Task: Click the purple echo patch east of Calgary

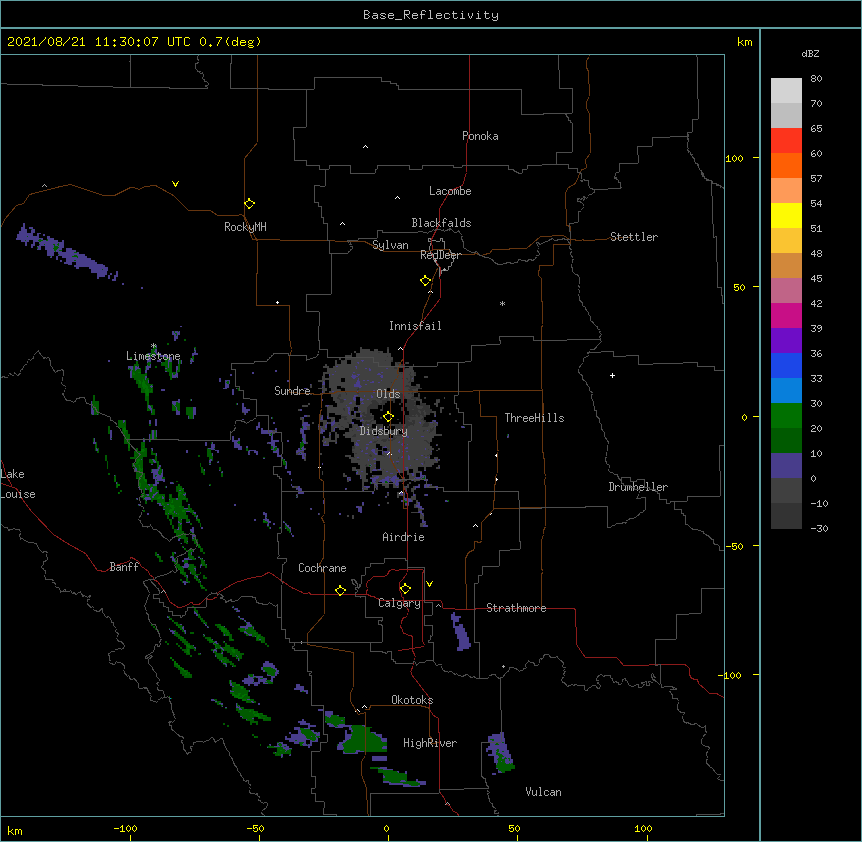Action: click(x=461, y=632)
